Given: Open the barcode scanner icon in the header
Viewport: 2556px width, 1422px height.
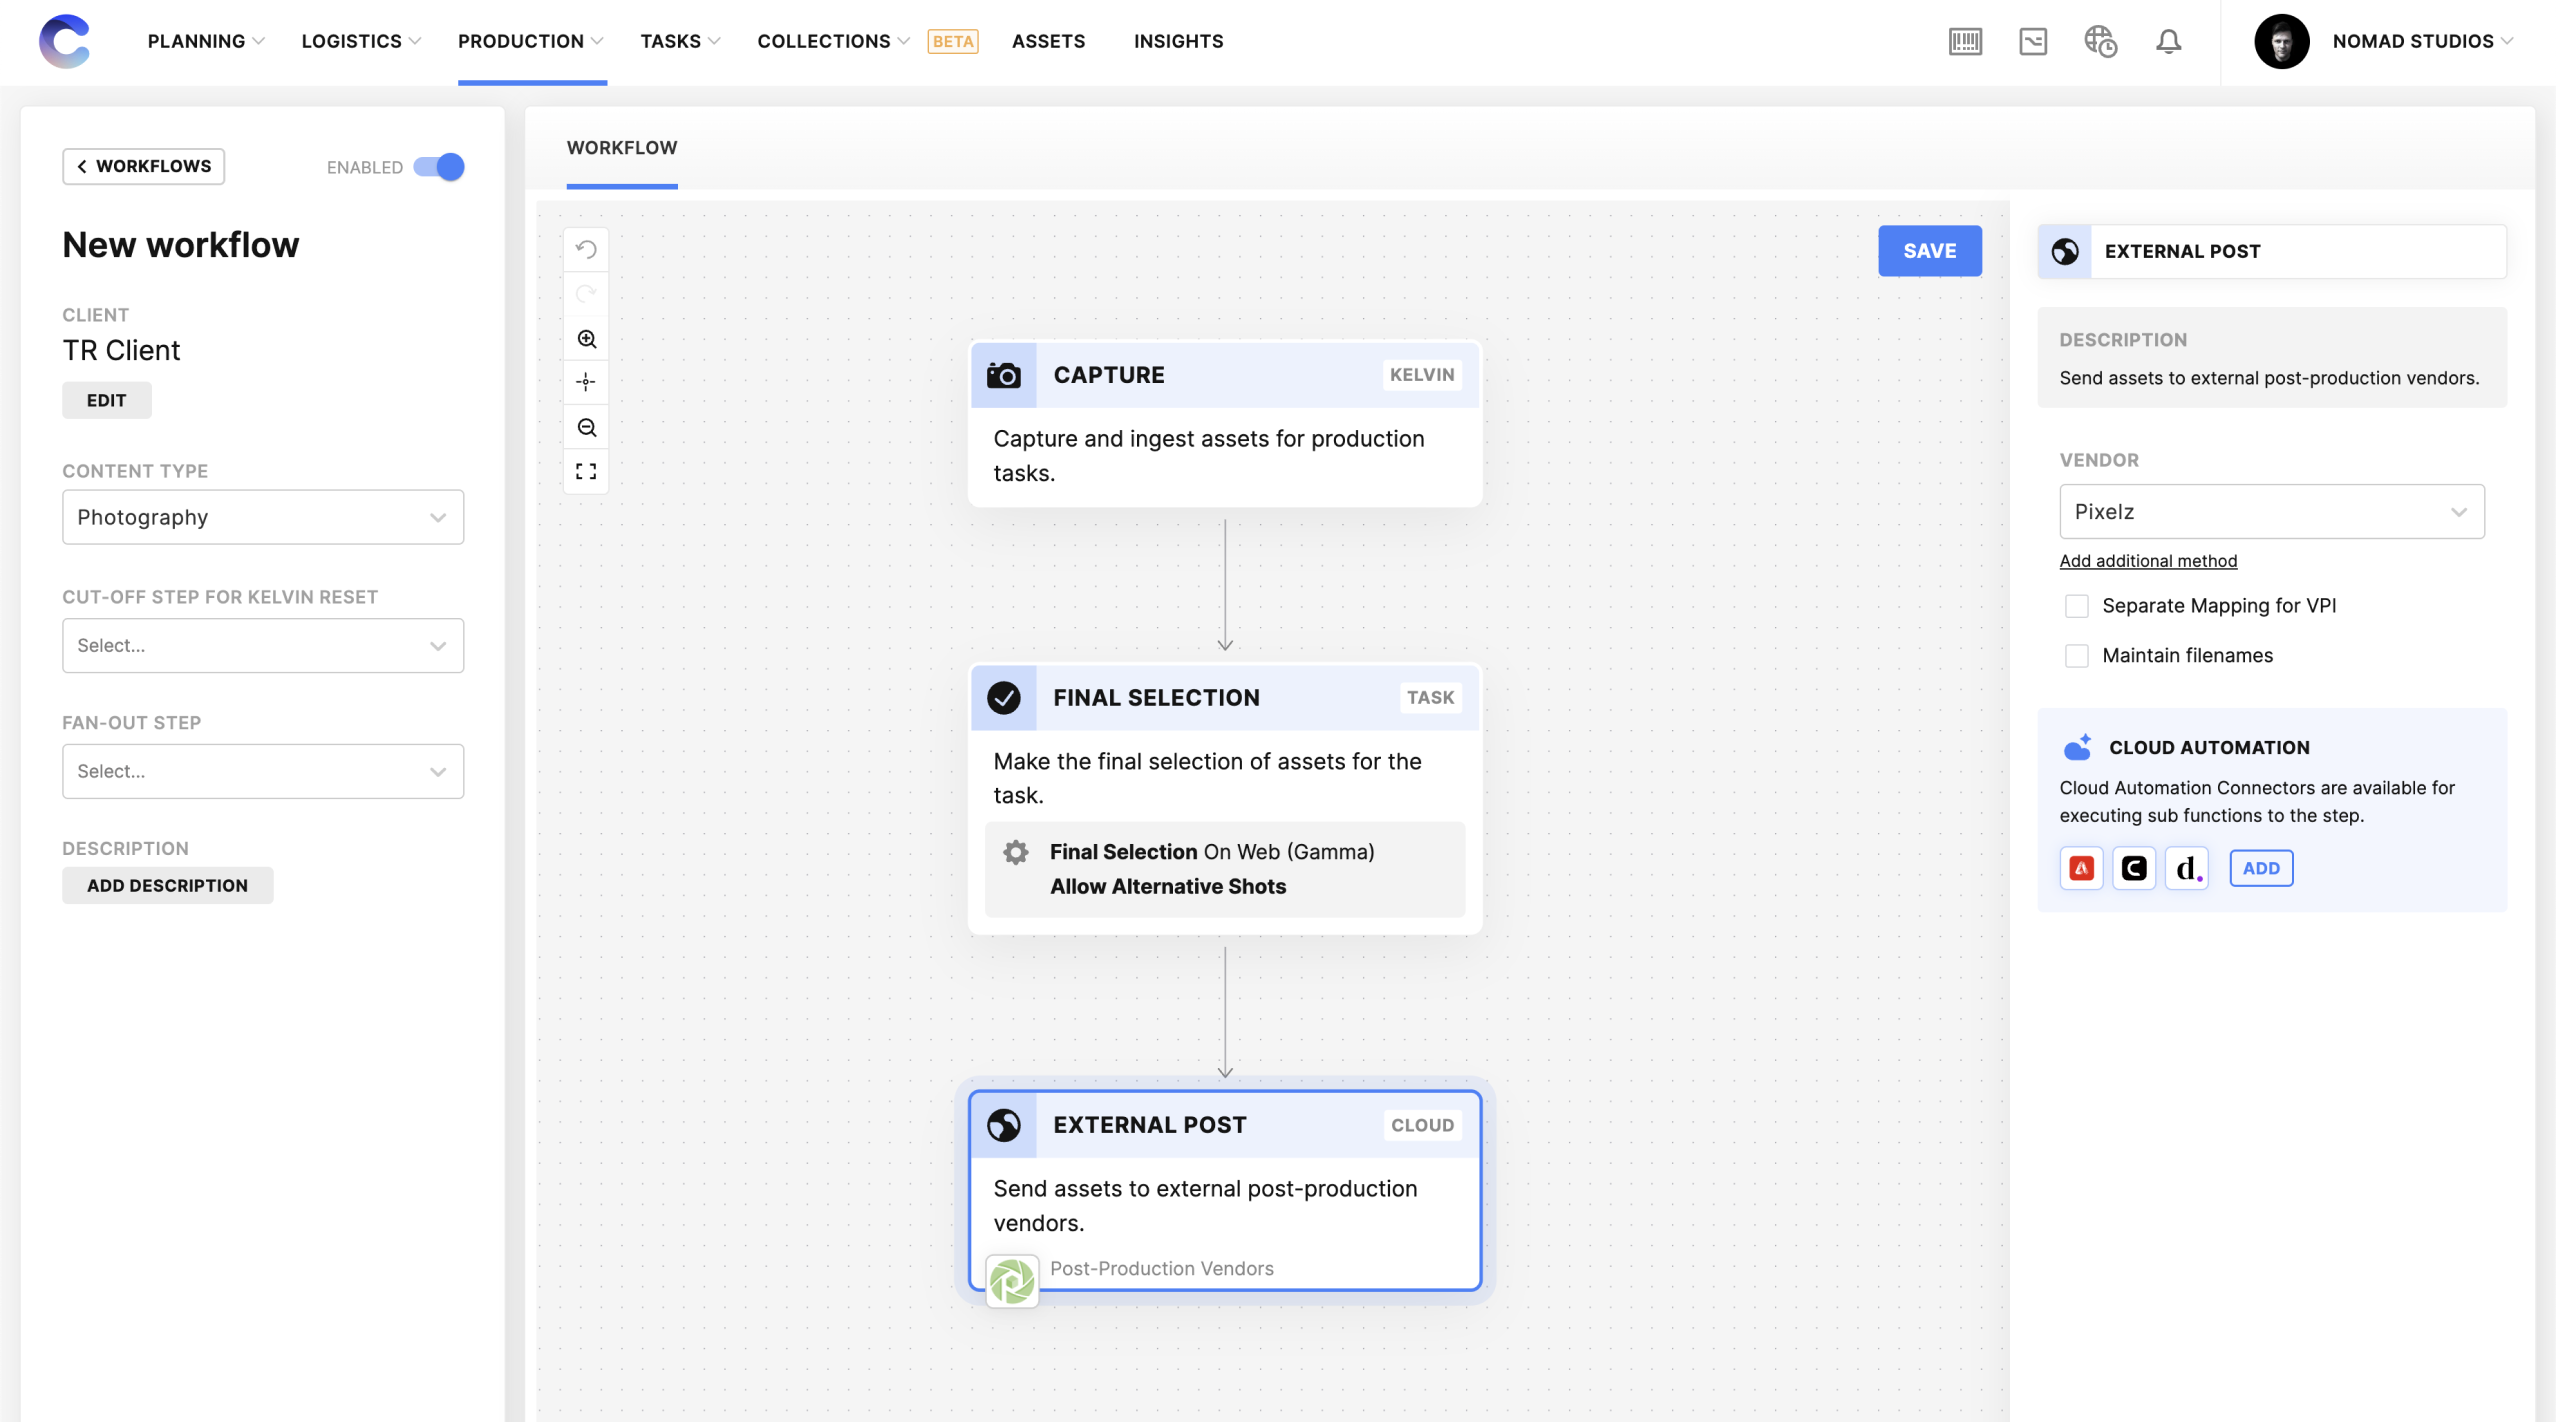Looking at the screenshot, I should tap(1964, 41).
